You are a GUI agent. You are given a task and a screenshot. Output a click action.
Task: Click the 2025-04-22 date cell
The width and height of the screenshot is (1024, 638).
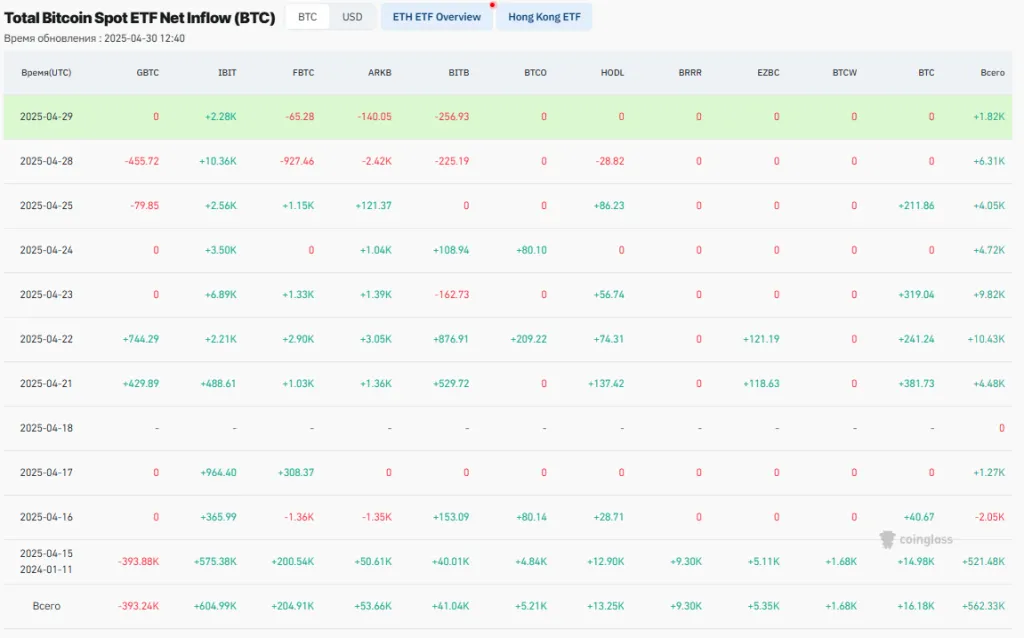pos(46,339)
